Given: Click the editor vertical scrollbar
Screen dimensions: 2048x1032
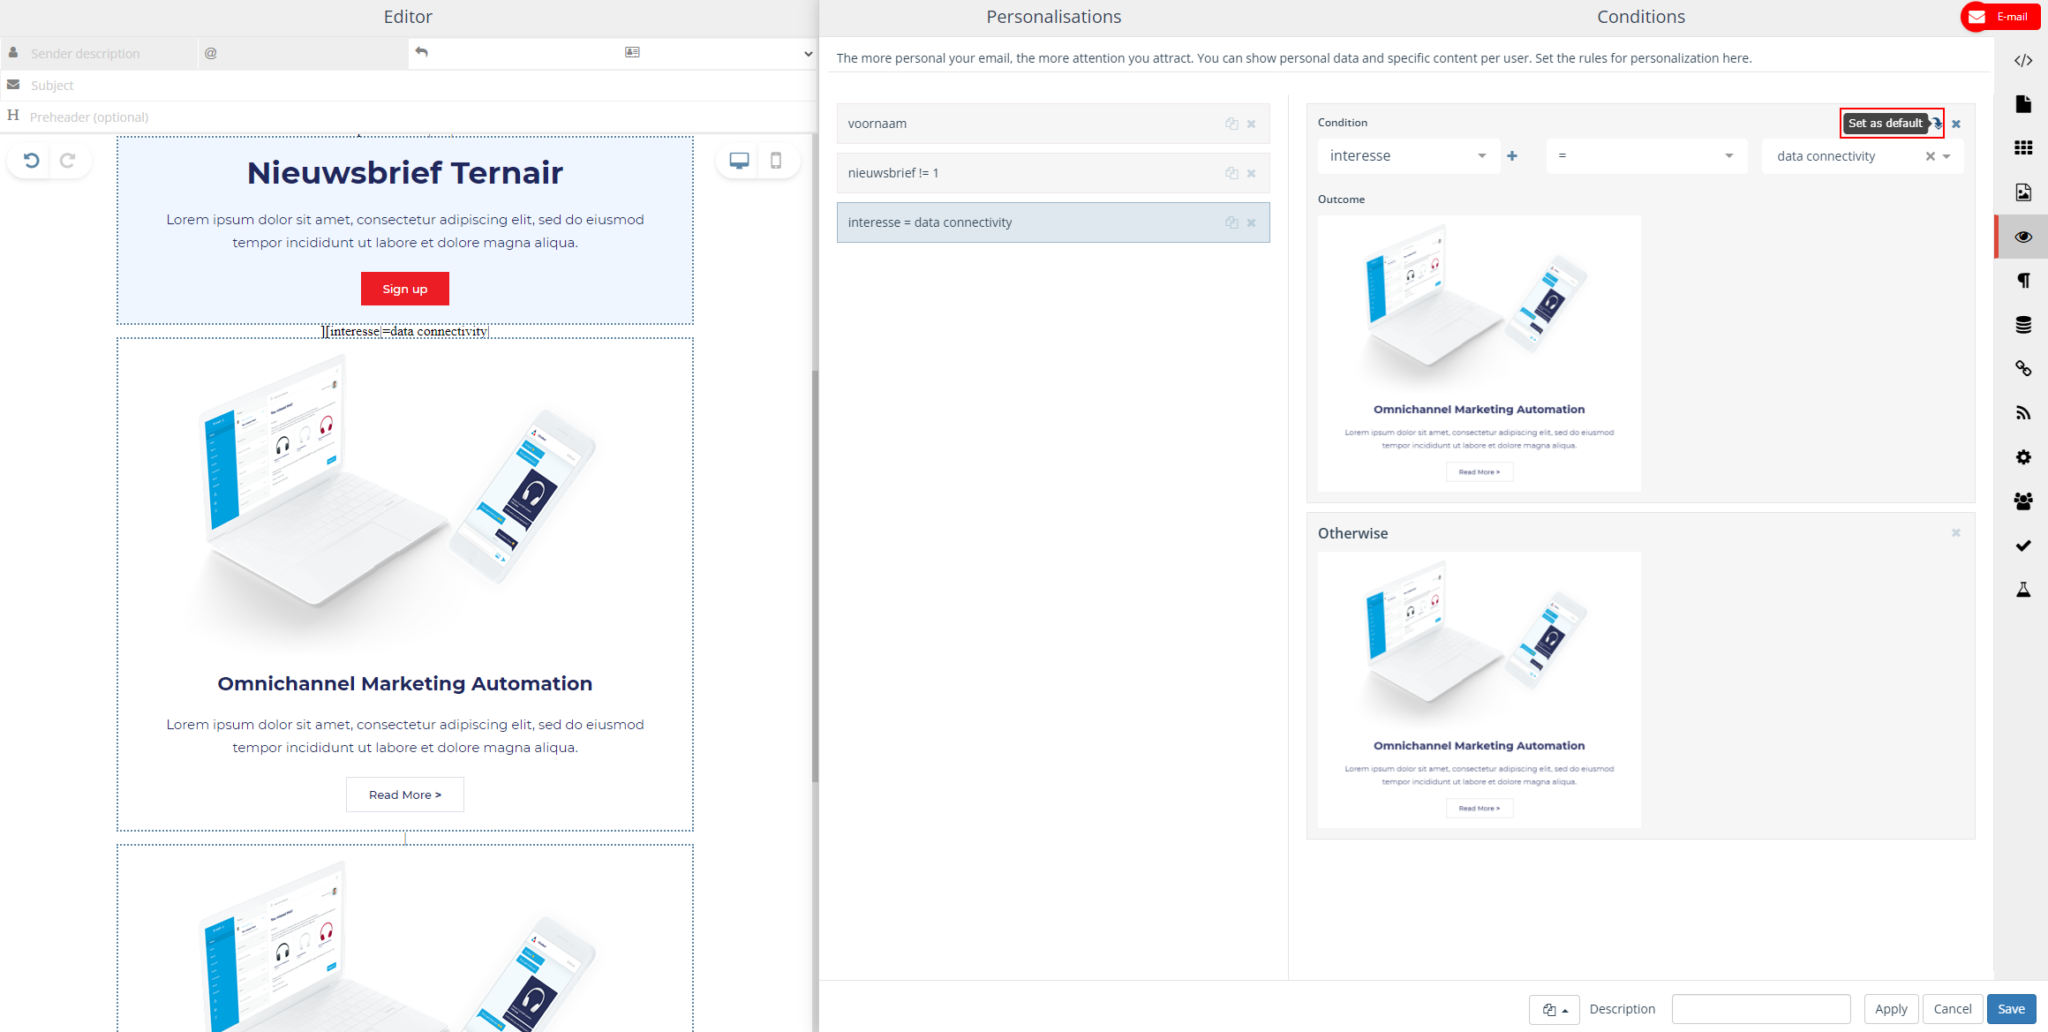Looking at the screenshot, I should 815,575.
